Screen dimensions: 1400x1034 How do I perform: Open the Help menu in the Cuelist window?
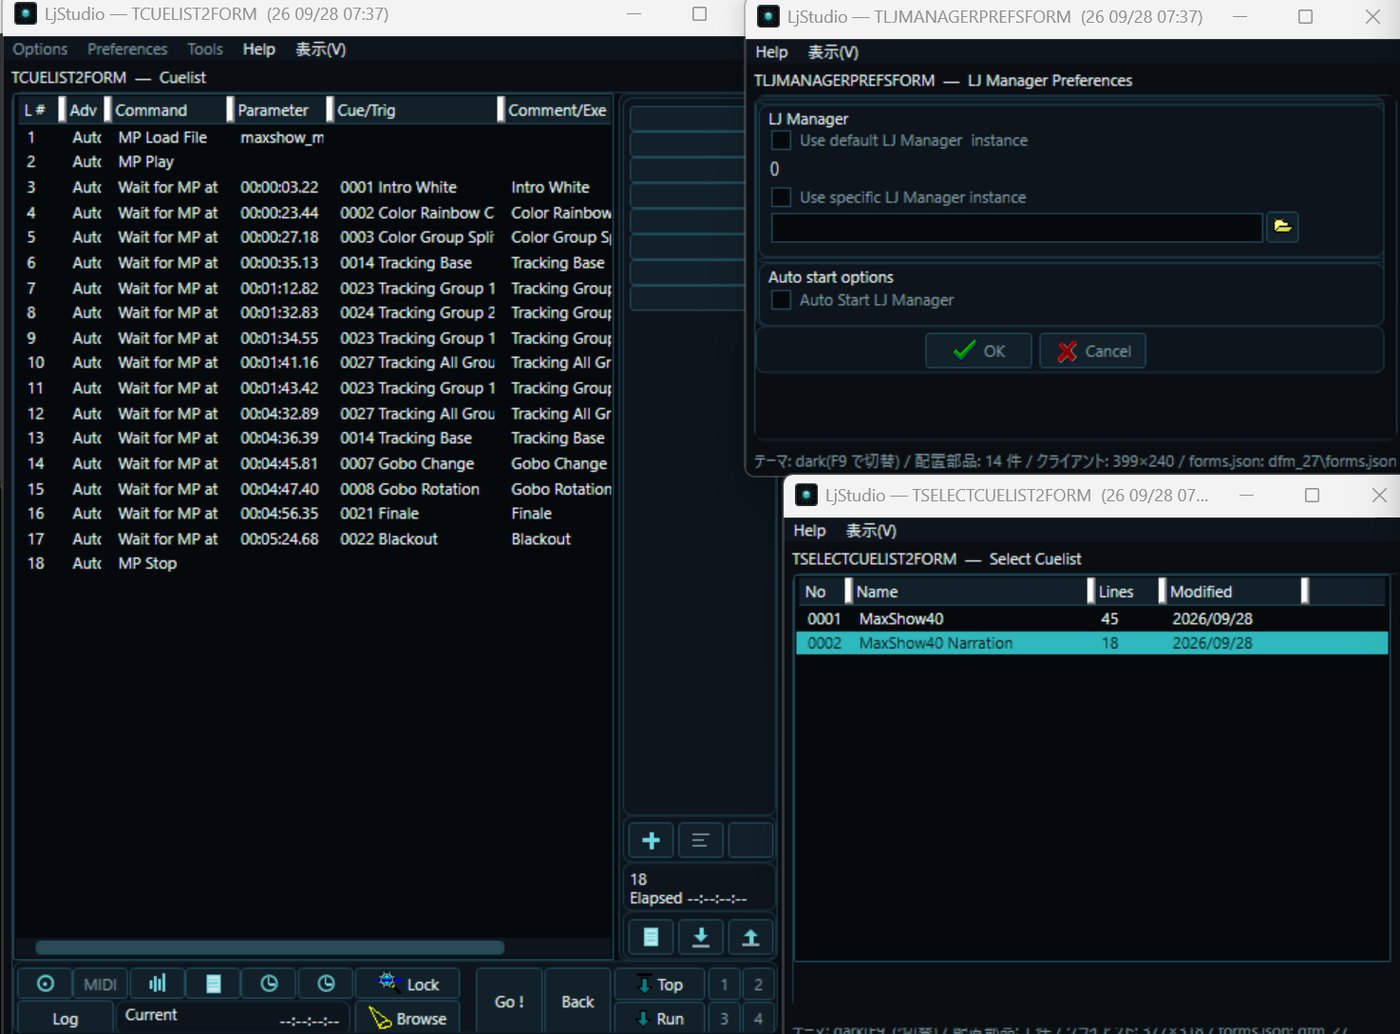click(259, 49)
